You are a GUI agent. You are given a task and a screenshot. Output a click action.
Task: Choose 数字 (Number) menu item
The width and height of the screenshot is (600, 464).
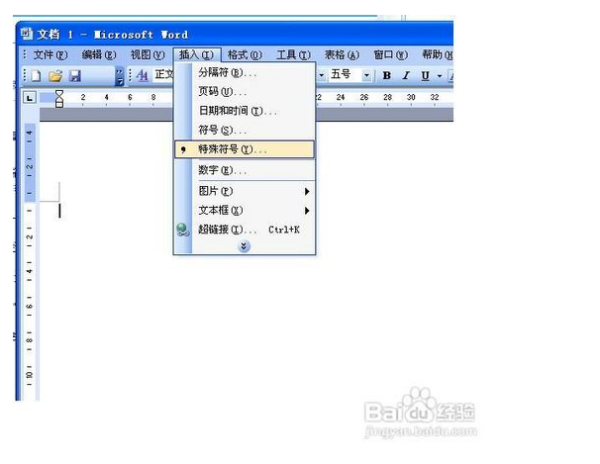pos(244,170)
